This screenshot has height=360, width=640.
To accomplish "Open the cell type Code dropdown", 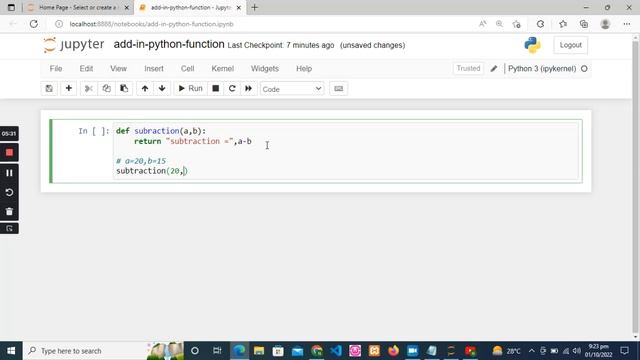I will coord(292,89).
